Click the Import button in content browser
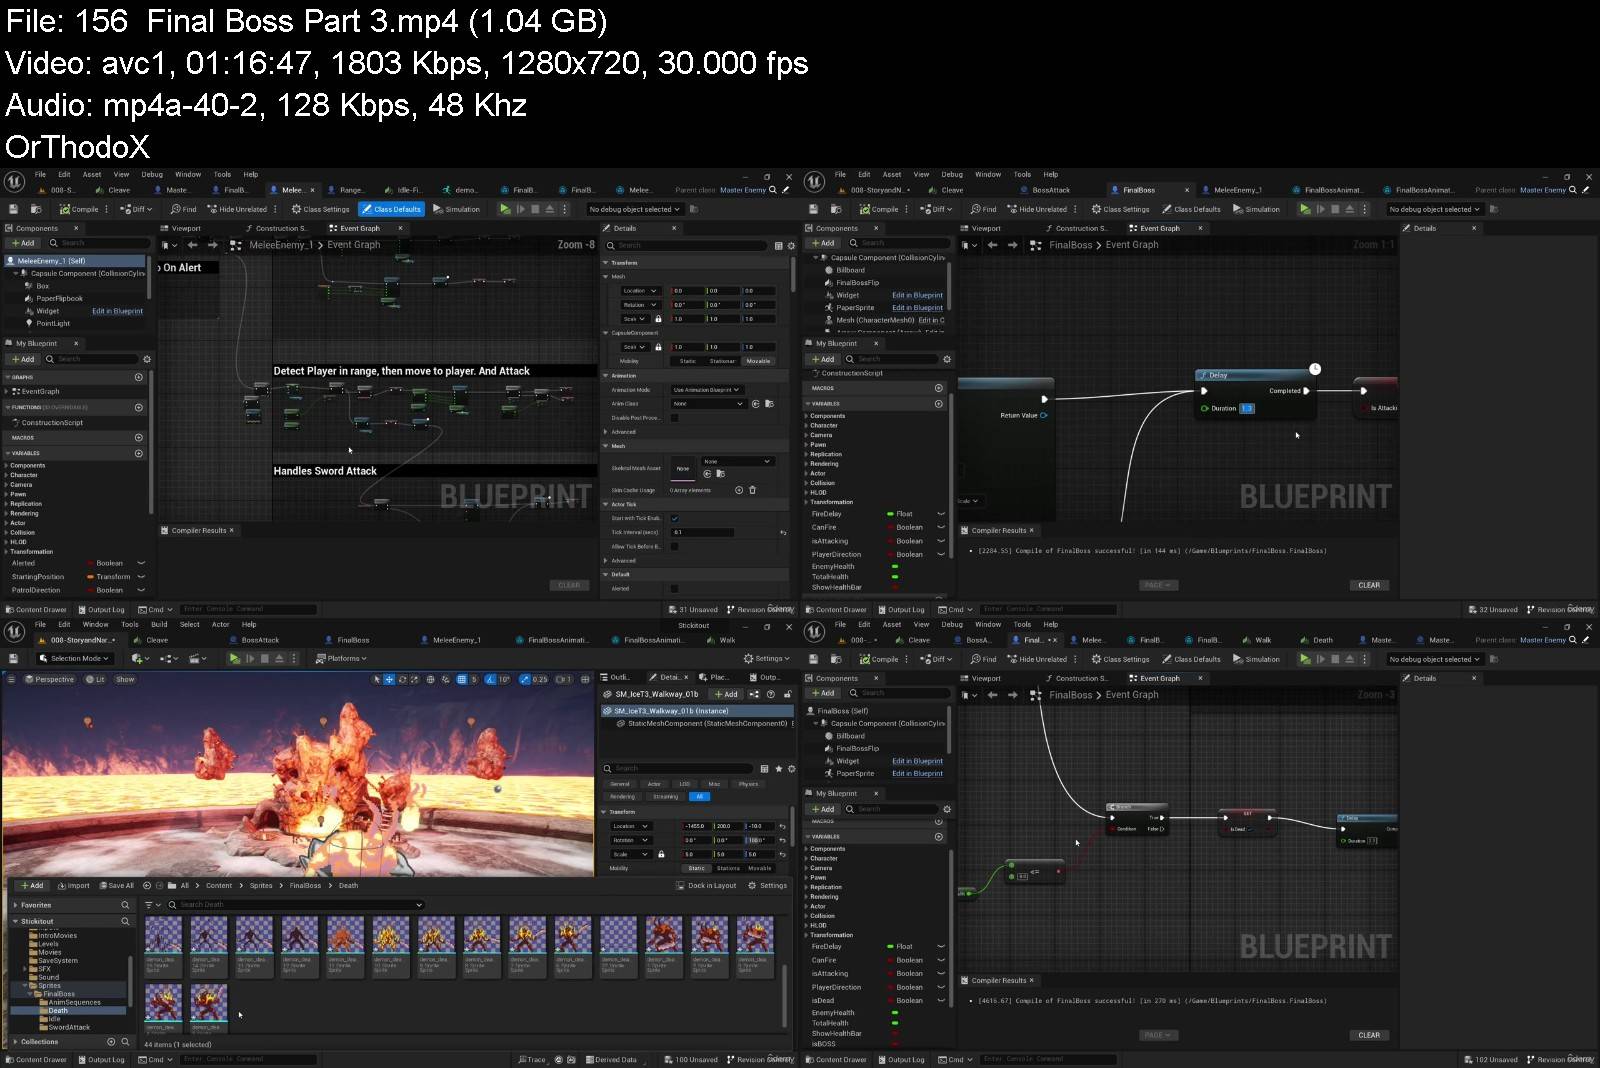The height and width of the screenshot is (1068, 1600). 73,885
